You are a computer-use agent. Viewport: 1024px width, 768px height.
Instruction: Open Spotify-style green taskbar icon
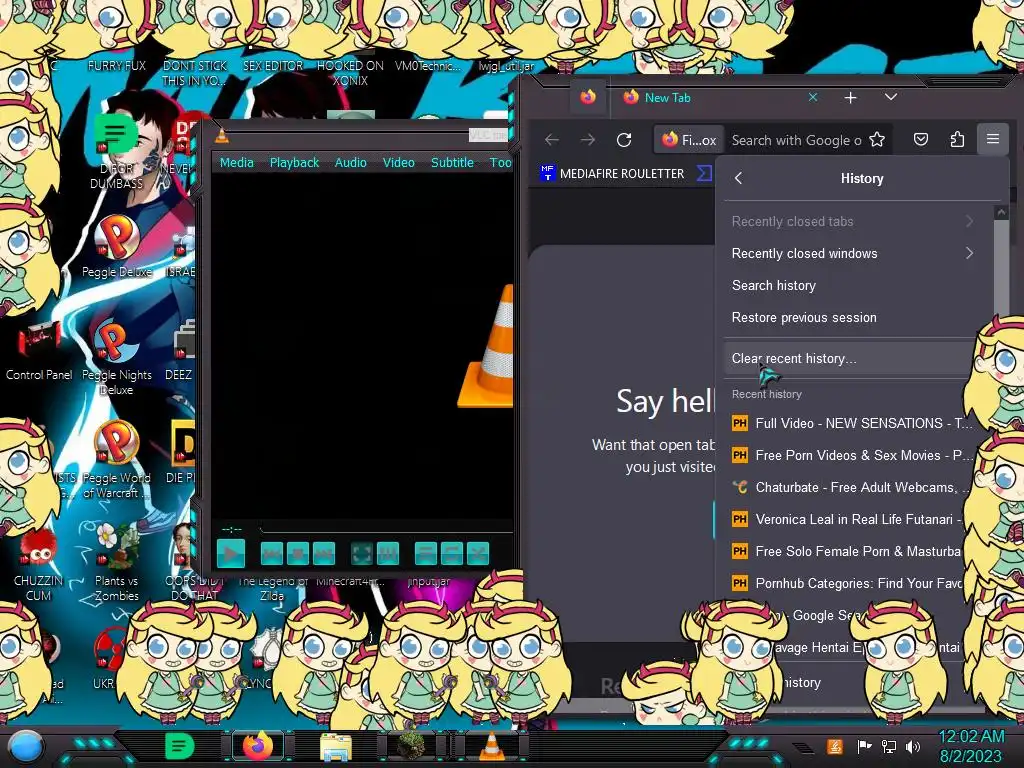180,746
